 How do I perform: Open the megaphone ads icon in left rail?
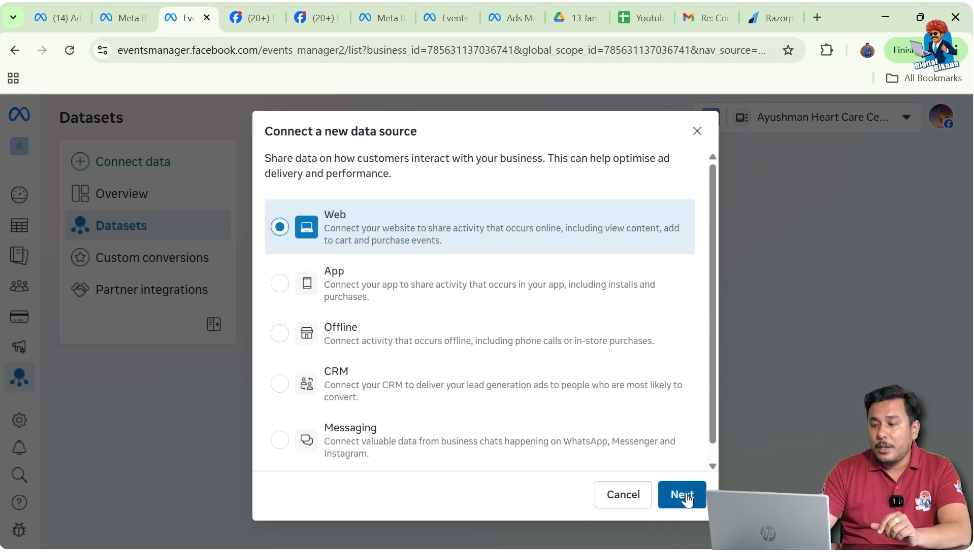tap(19, 346)
